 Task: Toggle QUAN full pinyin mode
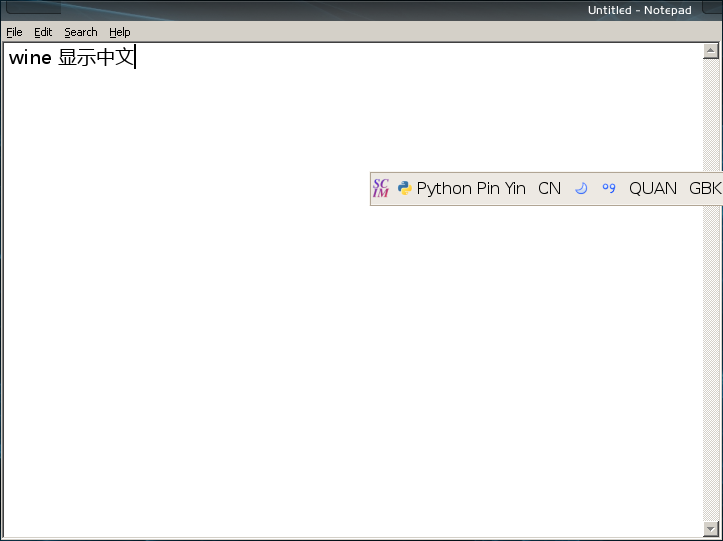pos(652,188)
